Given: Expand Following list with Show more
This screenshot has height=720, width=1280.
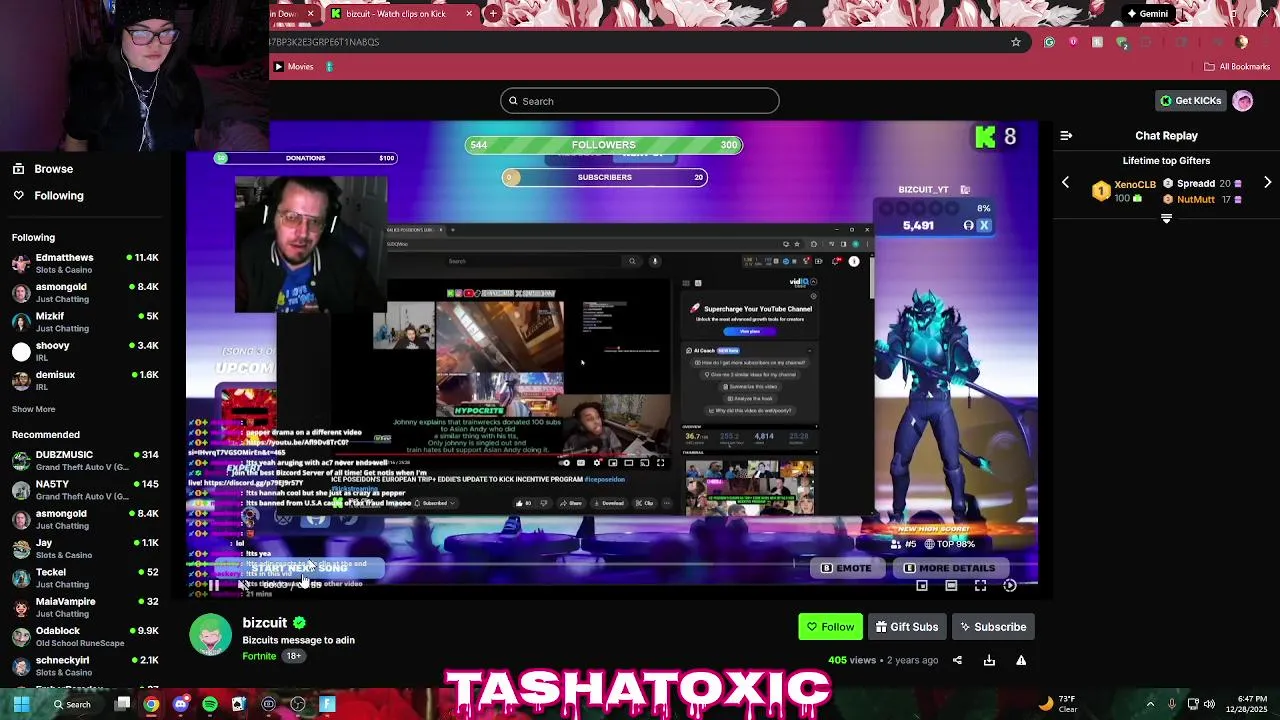Looking at the screenshot, I should click(x=33, y=409).
